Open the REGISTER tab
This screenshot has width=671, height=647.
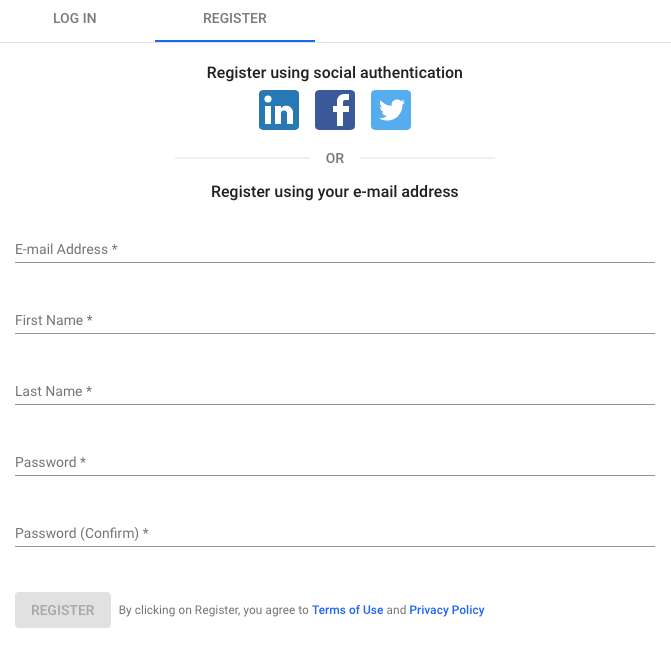coord(235,18)
